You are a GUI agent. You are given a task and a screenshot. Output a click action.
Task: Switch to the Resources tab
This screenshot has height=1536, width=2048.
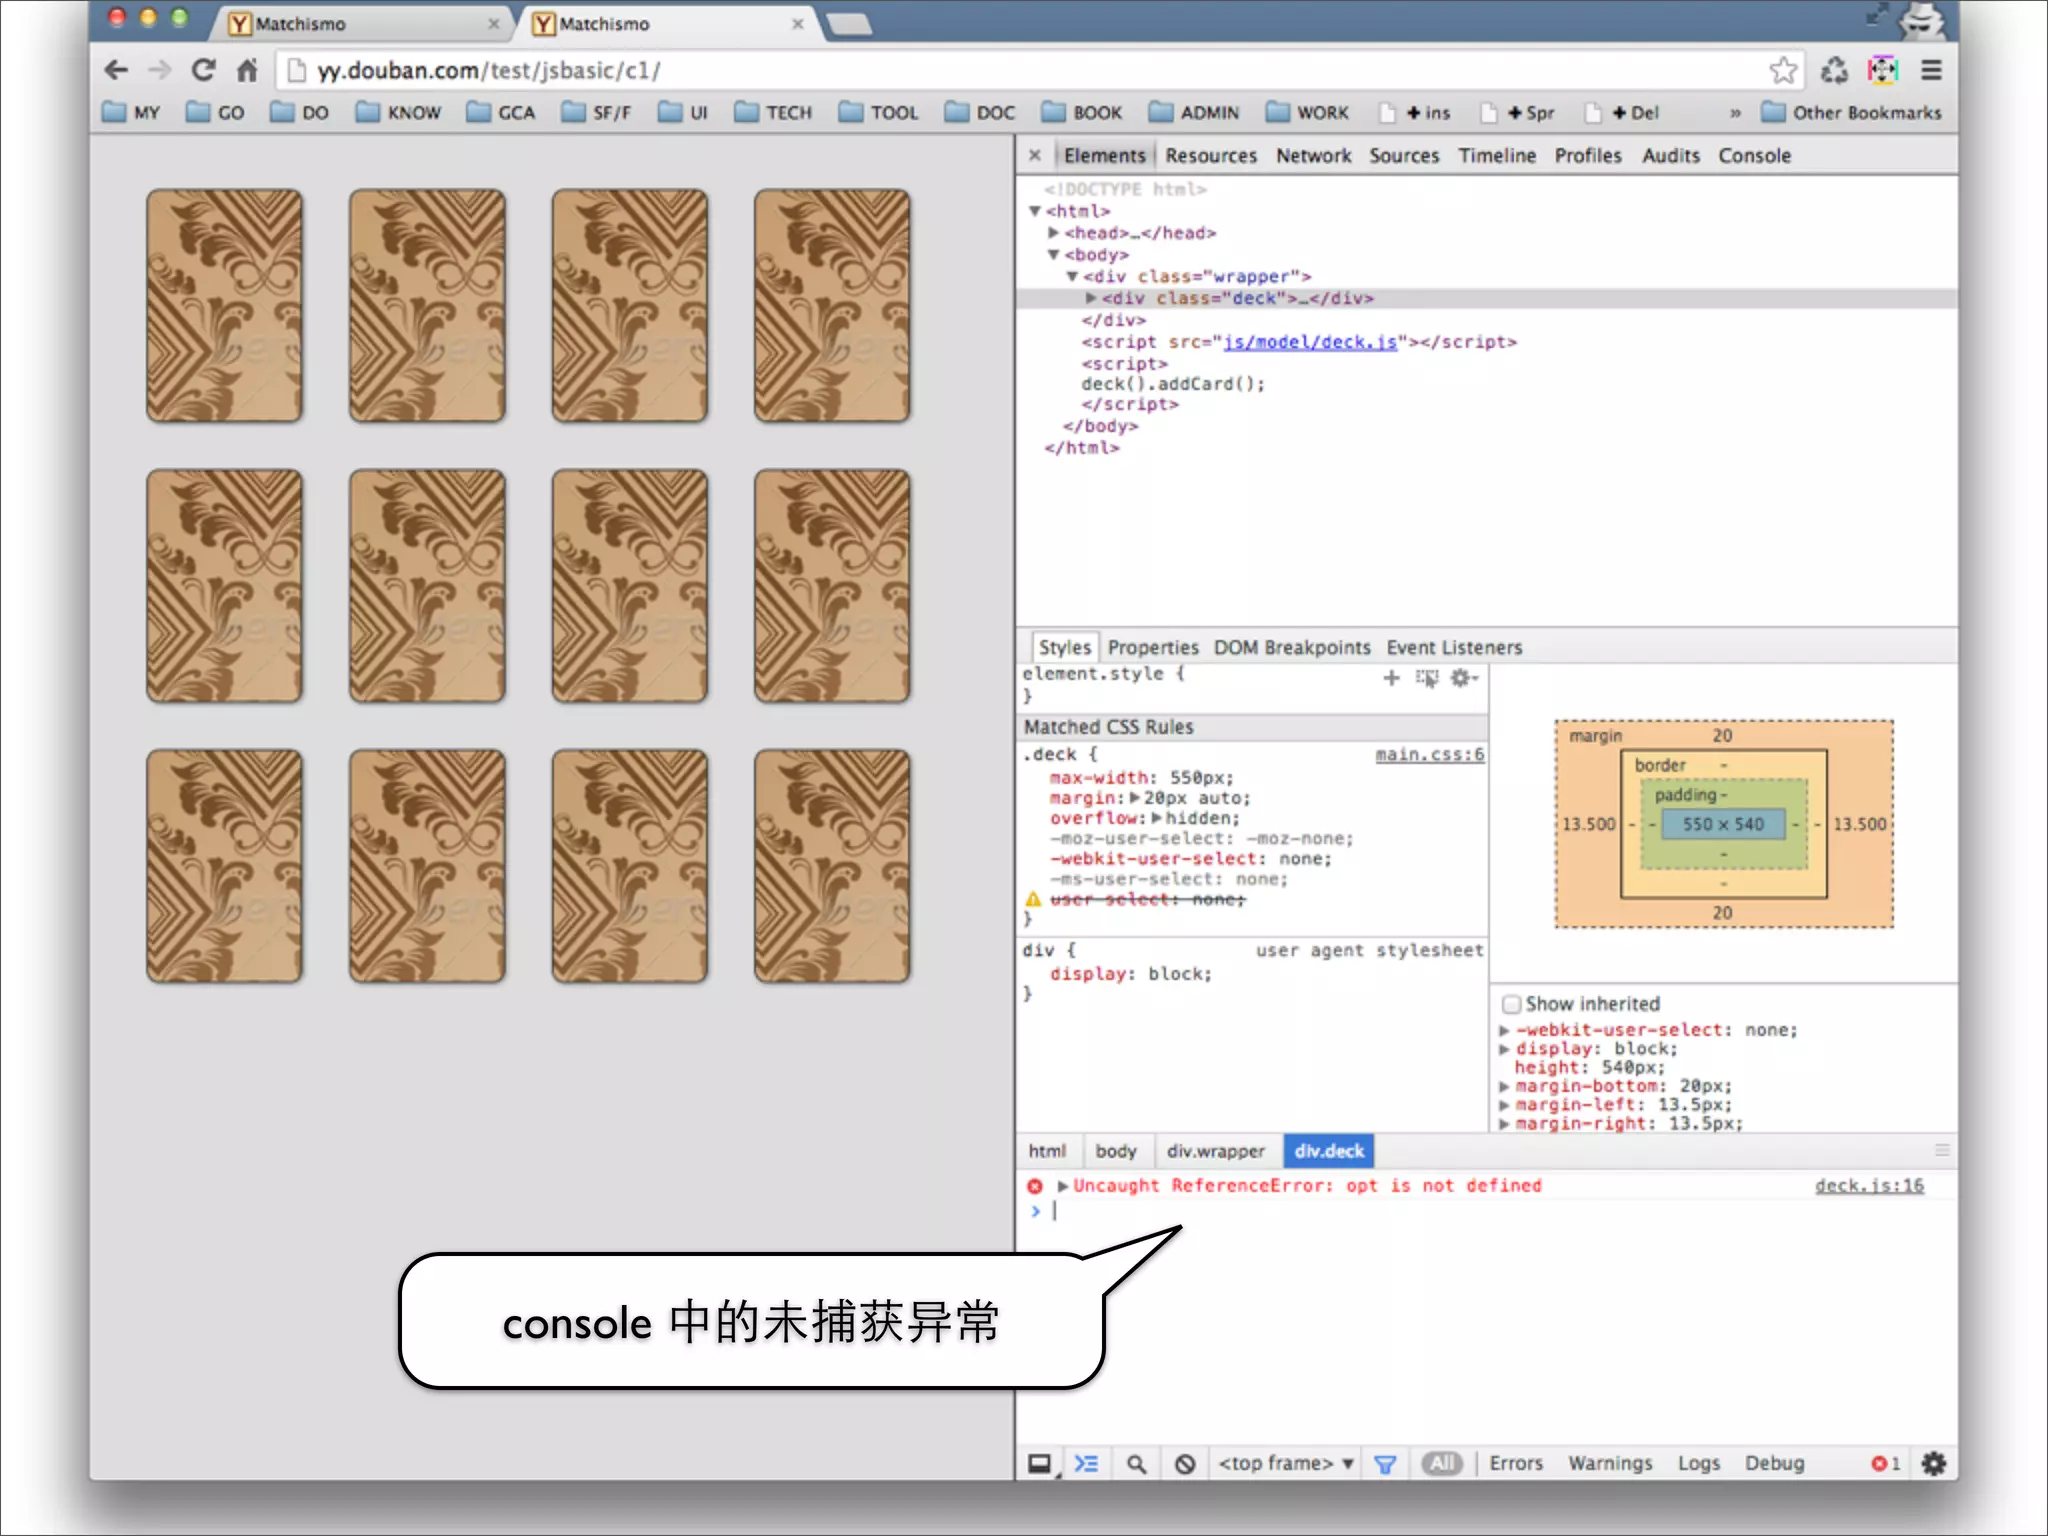[1210, 156]
